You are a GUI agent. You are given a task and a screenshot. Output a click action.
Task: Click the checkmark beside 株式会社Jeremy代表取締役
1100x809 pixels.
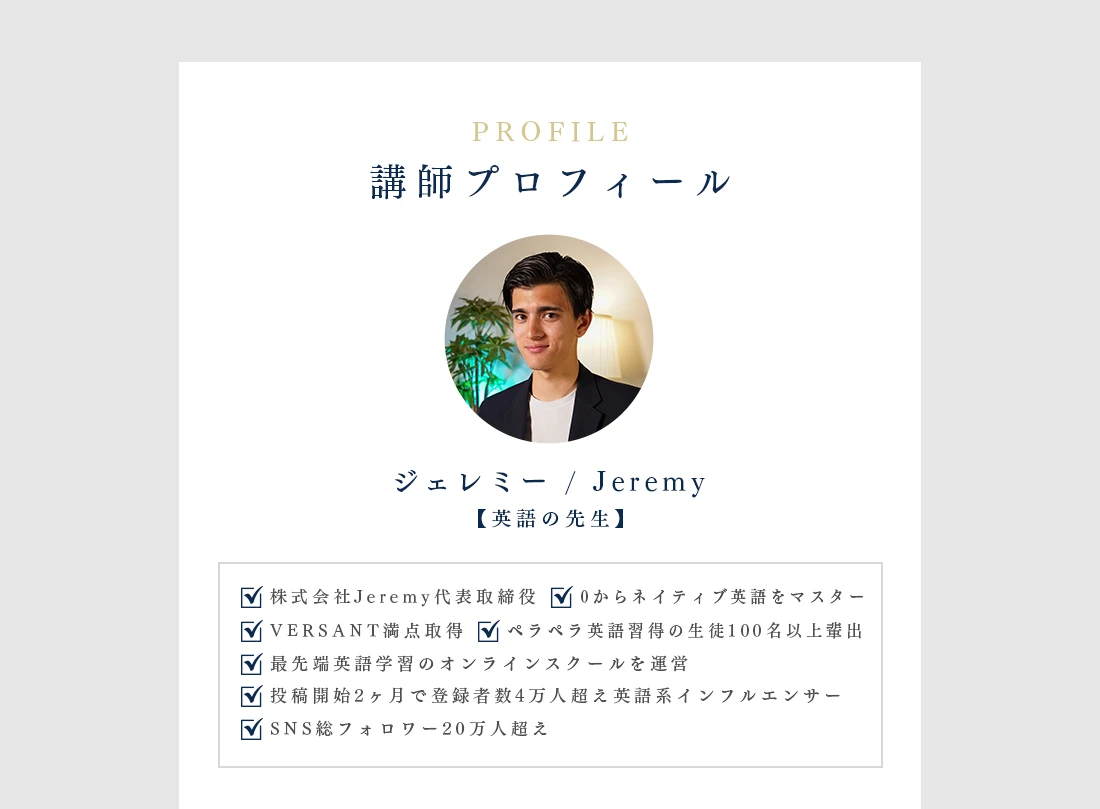coord(251,597)
